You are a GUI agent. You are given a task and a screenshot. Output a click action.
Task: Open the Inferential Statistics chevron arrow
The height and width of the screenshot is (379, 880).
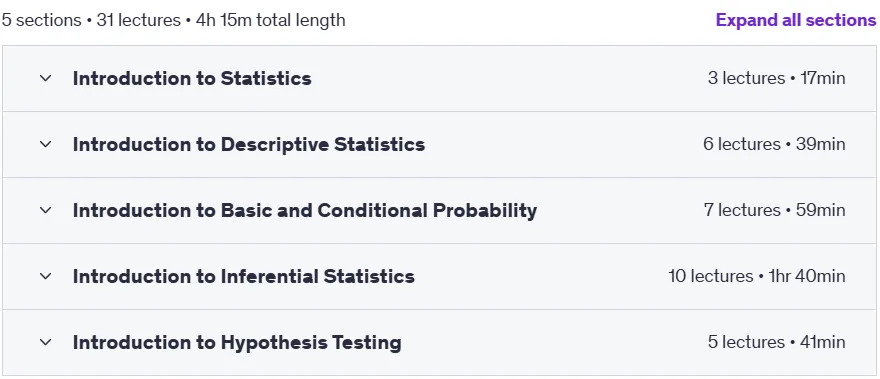pos(45,276)
